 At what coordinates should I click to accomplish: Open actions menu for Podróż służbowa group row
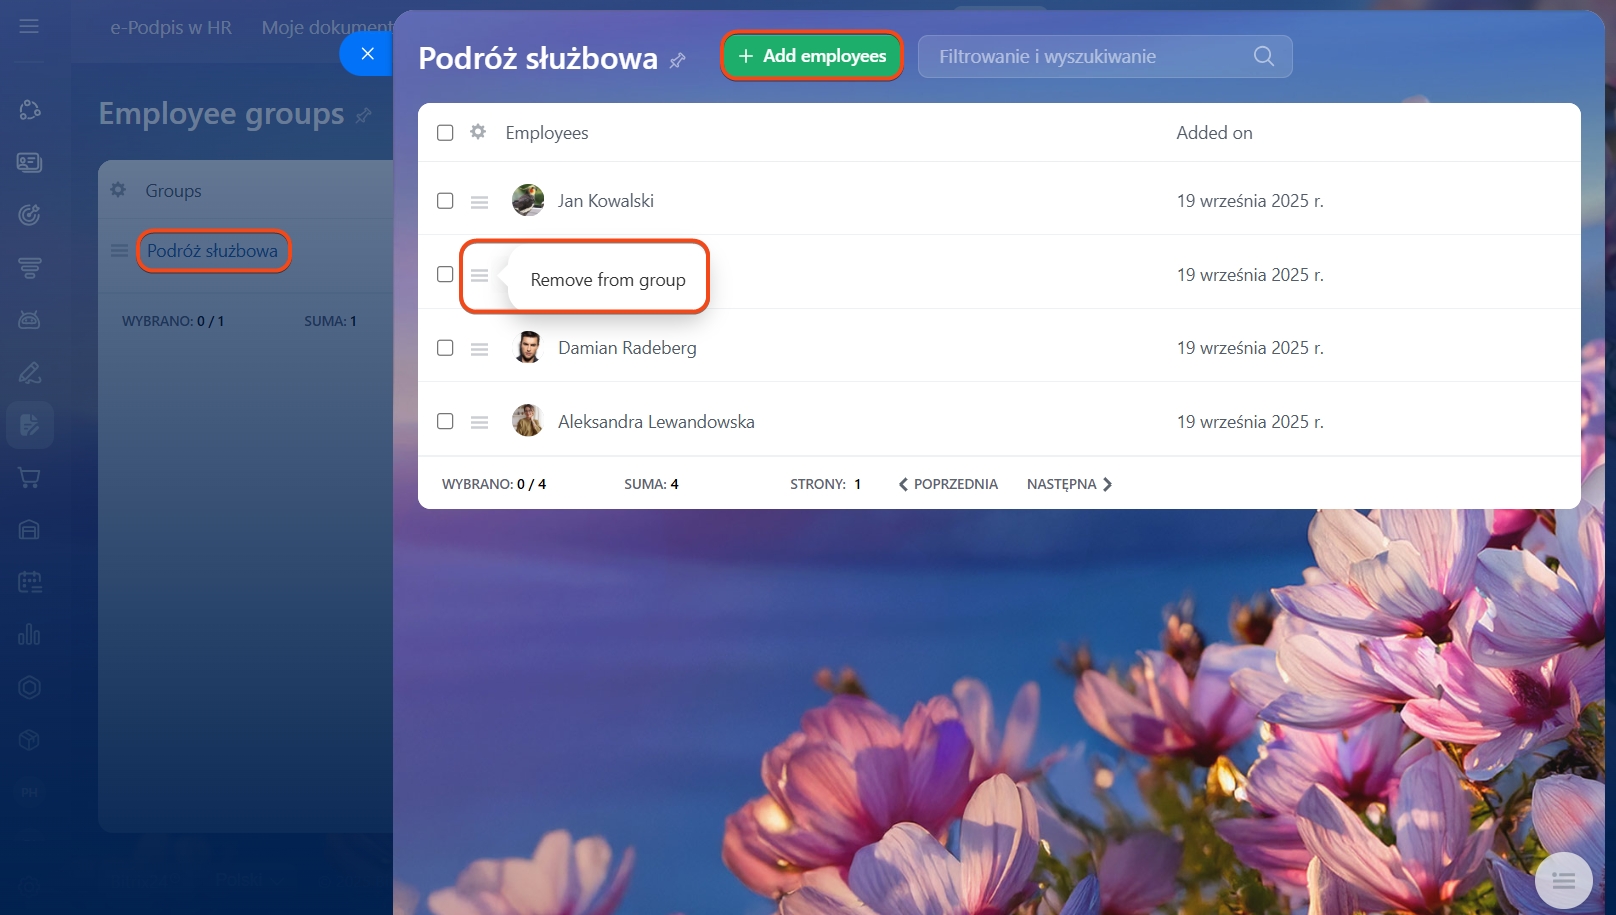(119, 251)
